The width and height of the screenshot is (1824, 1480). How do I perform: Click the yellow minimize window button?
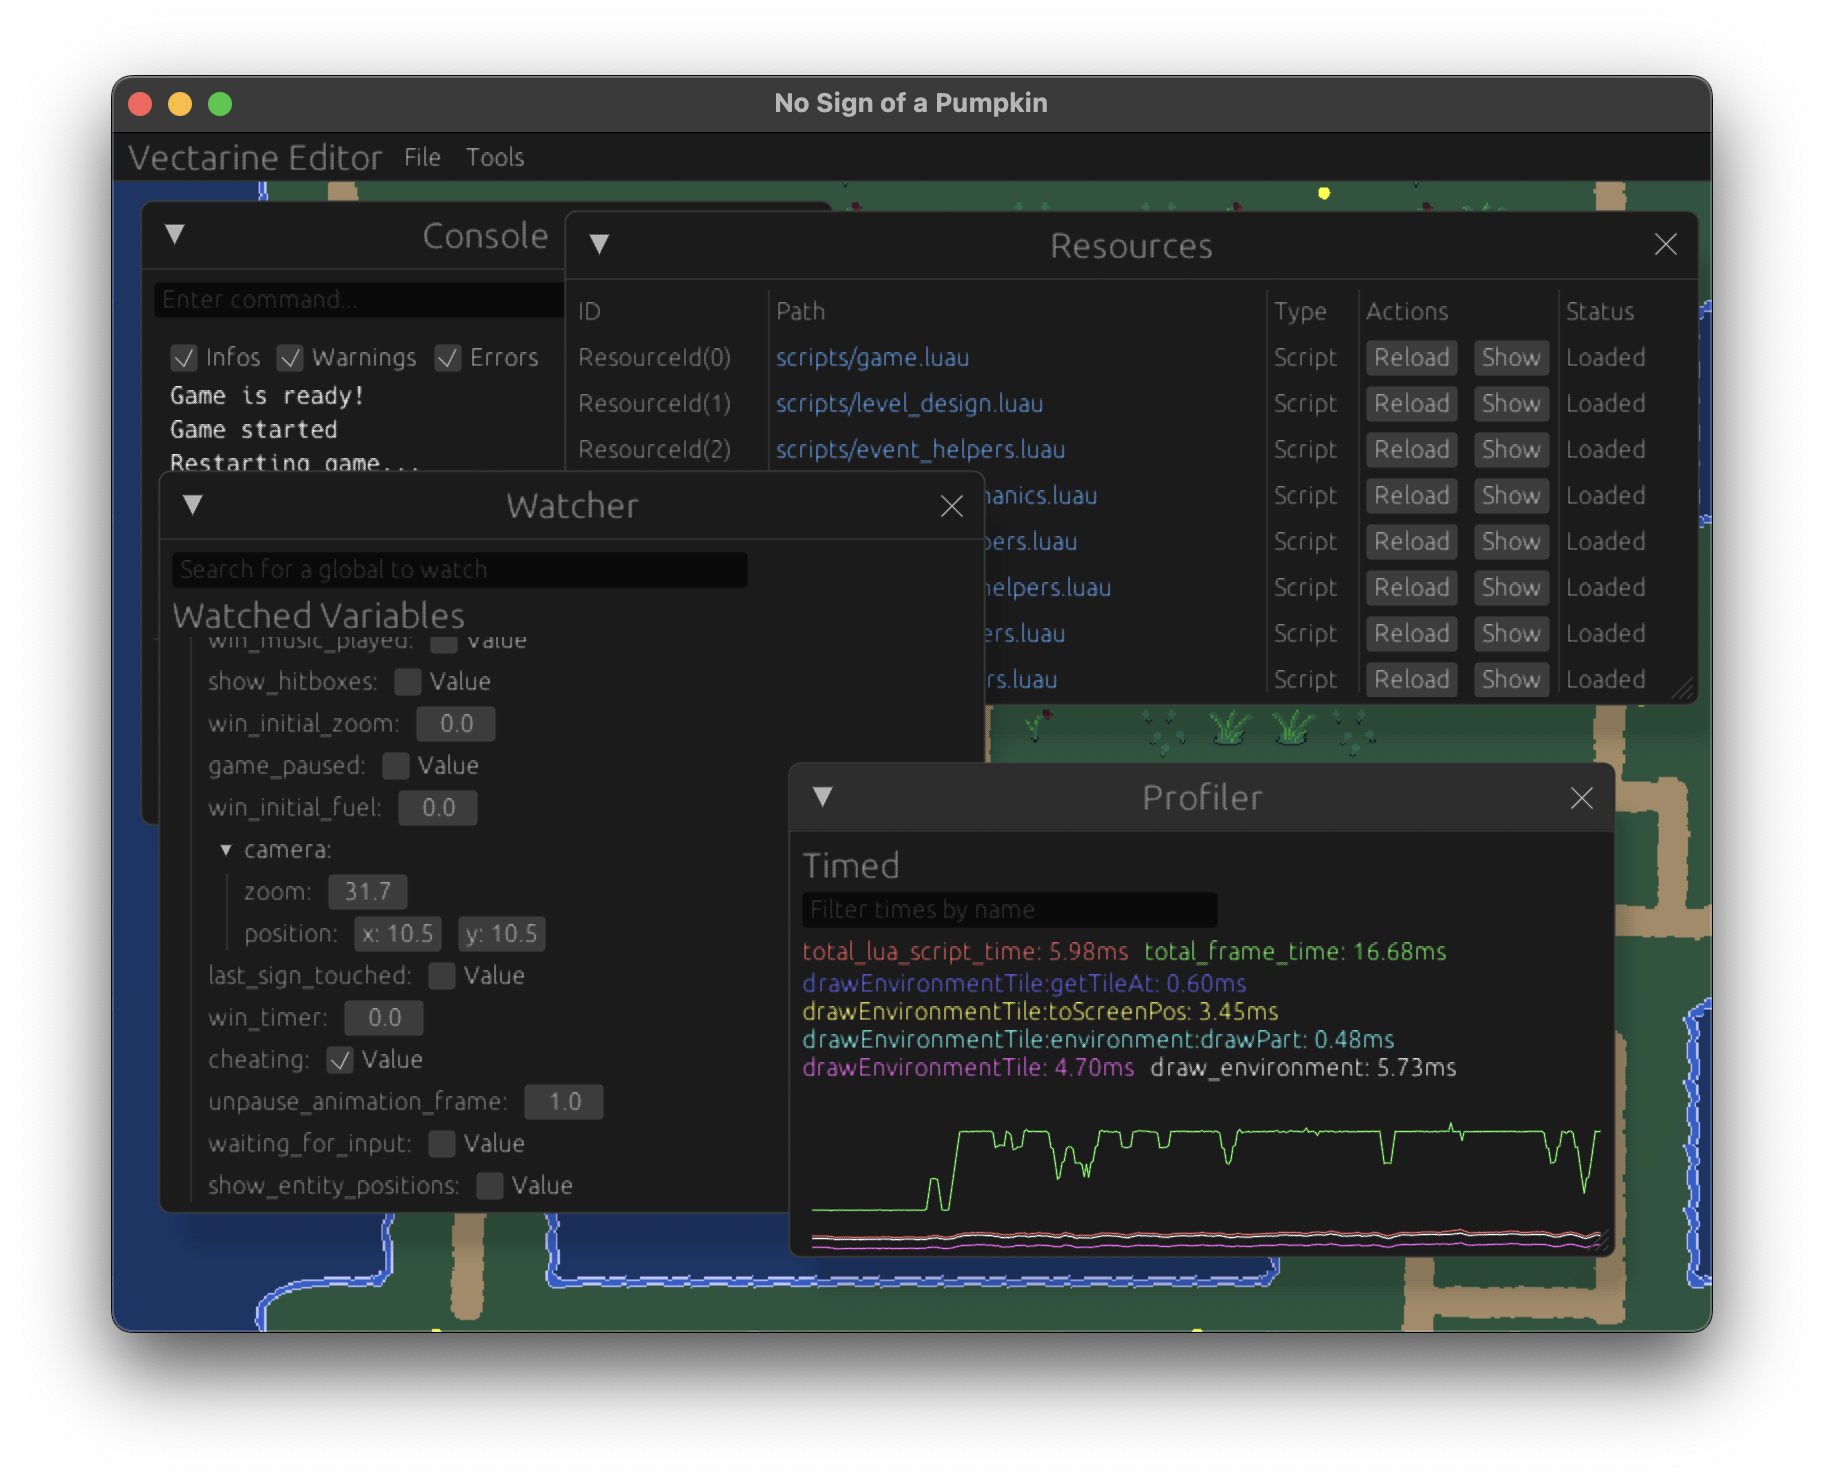pyautogui.click(x=180, y=104)
